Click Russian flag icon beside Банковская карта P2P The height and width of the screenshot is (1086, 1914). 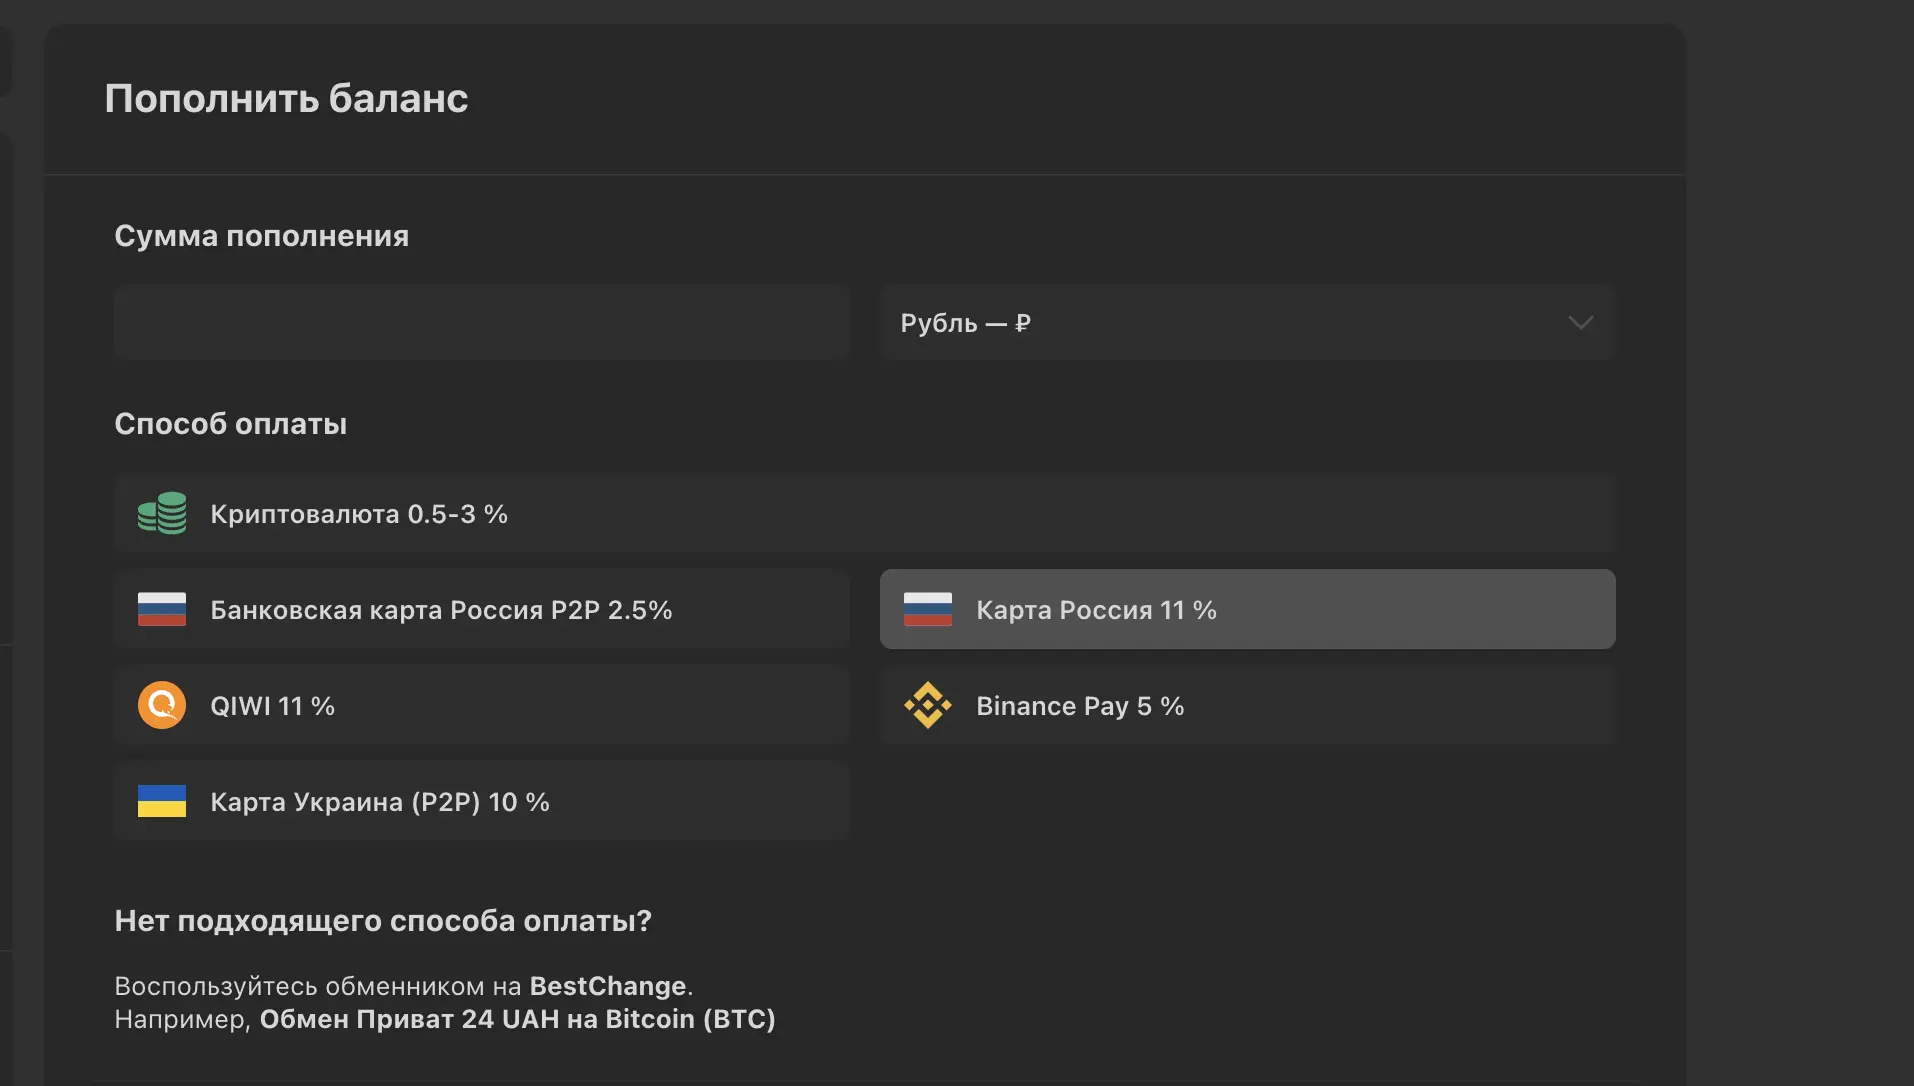point(162,609)
